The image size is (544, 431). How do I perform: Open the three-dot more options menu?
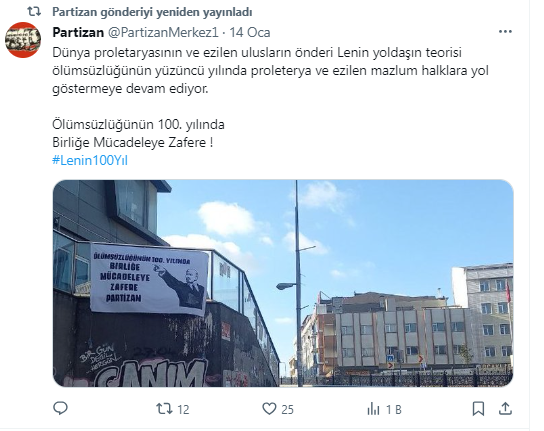tap(505, 32)
